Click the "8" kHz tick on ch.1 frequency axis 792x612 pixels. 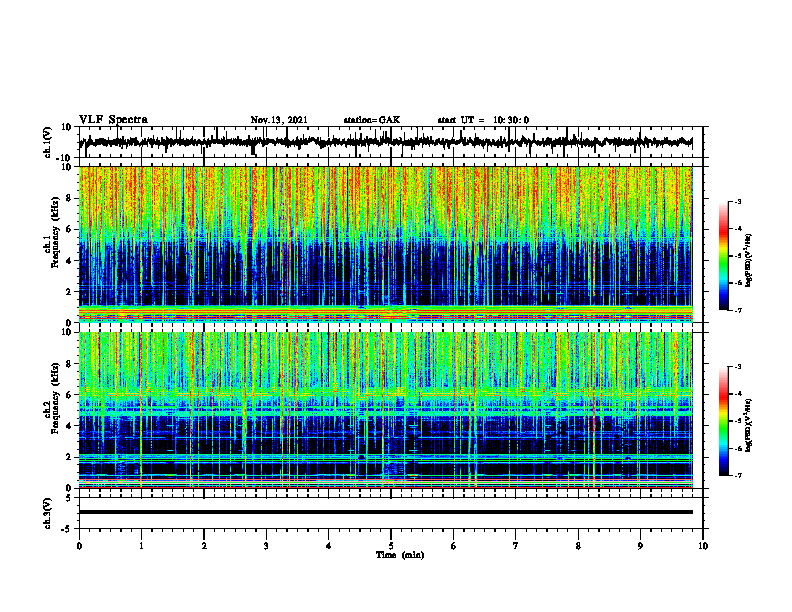pos(69,198)
